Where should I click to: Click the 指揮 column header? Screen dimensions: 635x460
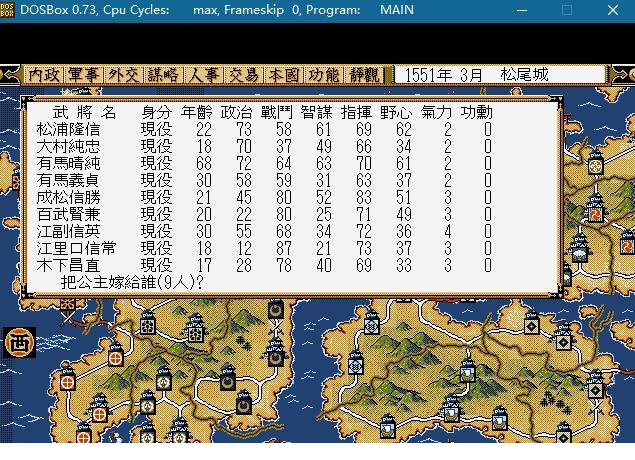pos(356,113)
